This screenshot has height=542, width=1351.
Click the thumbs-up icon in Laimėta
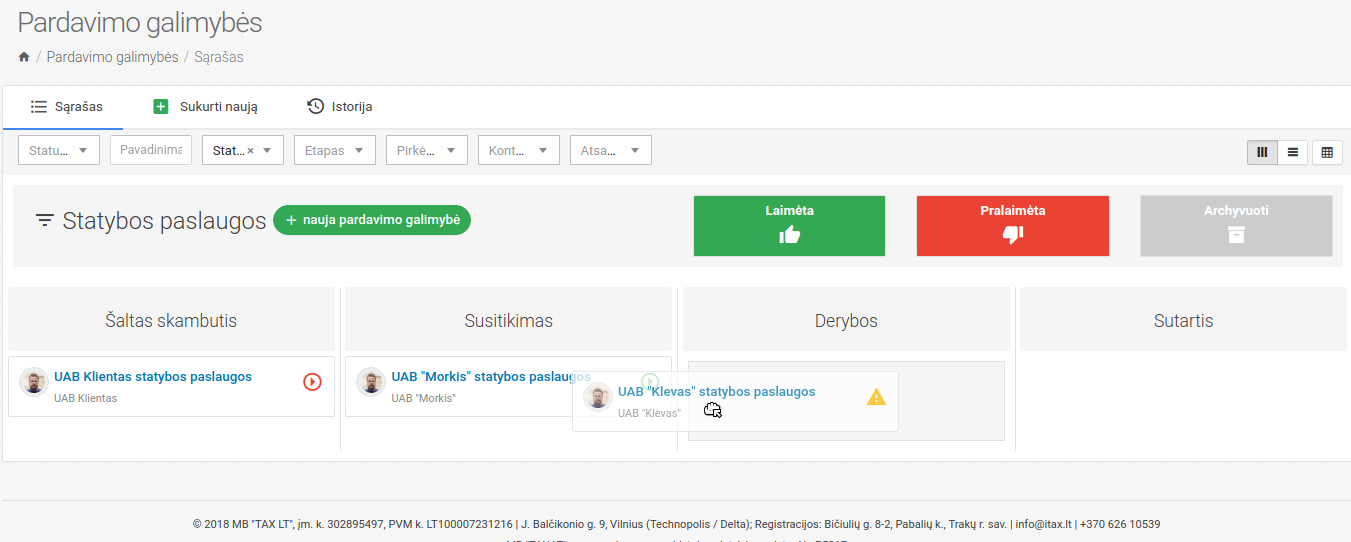tap(790, 235)
